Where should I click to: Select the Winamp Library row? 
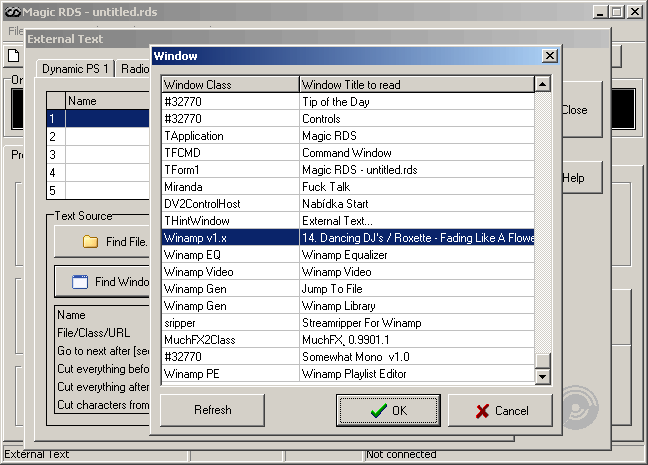coord(348,305)
